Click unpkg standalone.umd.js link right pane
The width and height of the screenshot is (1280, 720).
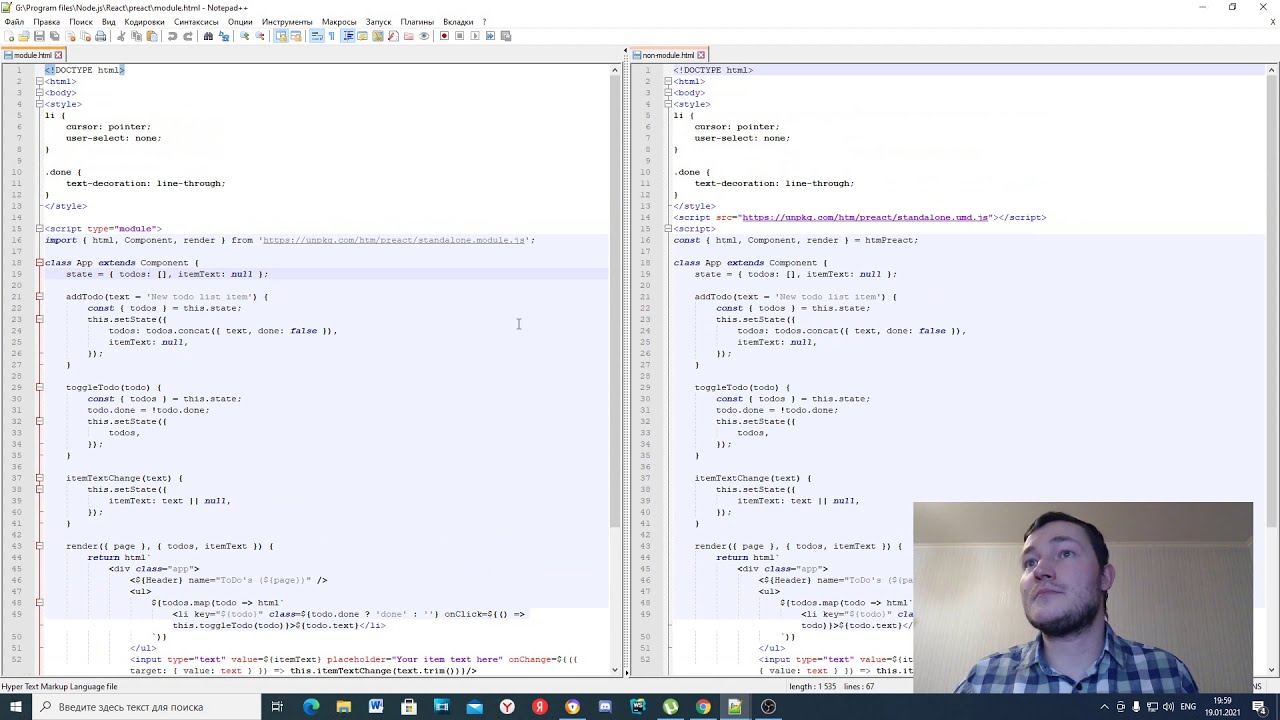865,217
